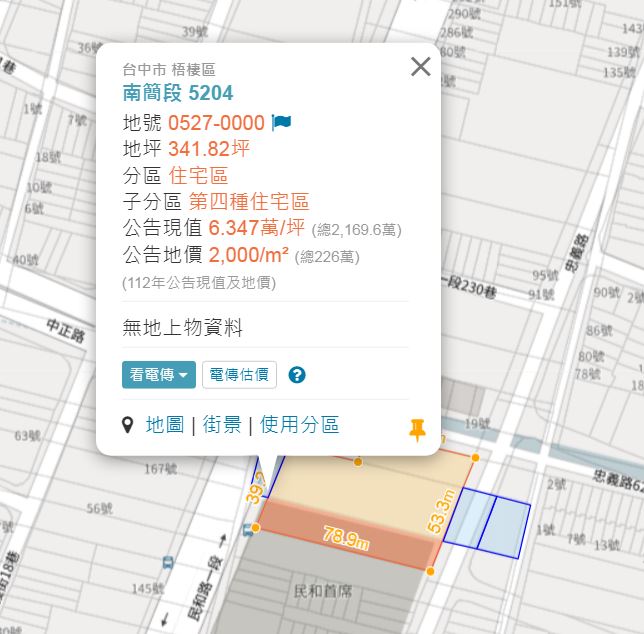644x634 pixels.
Task: Click the orange vertex at parcel's bottom-right corner
Action: click(430, 571)
